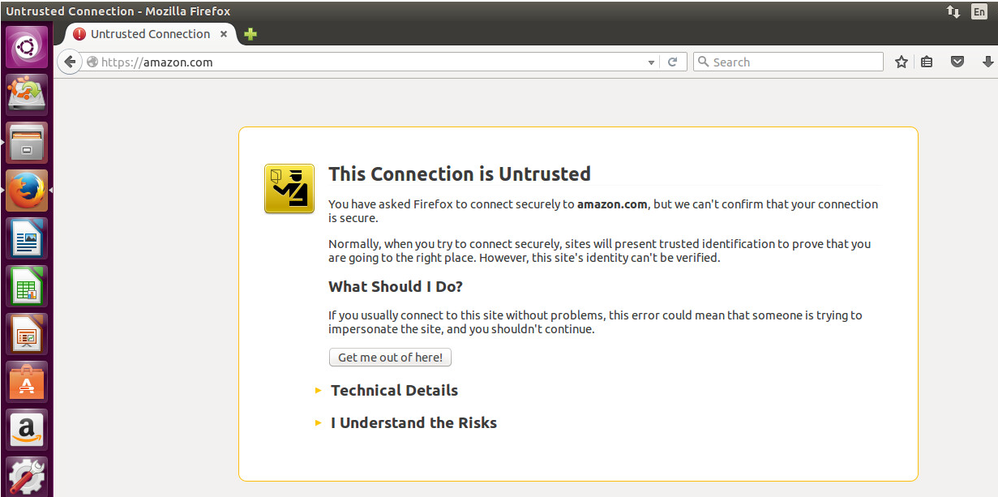Open Ubuntu Software Center in the dock
The height and width of the screenshot is (497, 998).
click(26, 383)
